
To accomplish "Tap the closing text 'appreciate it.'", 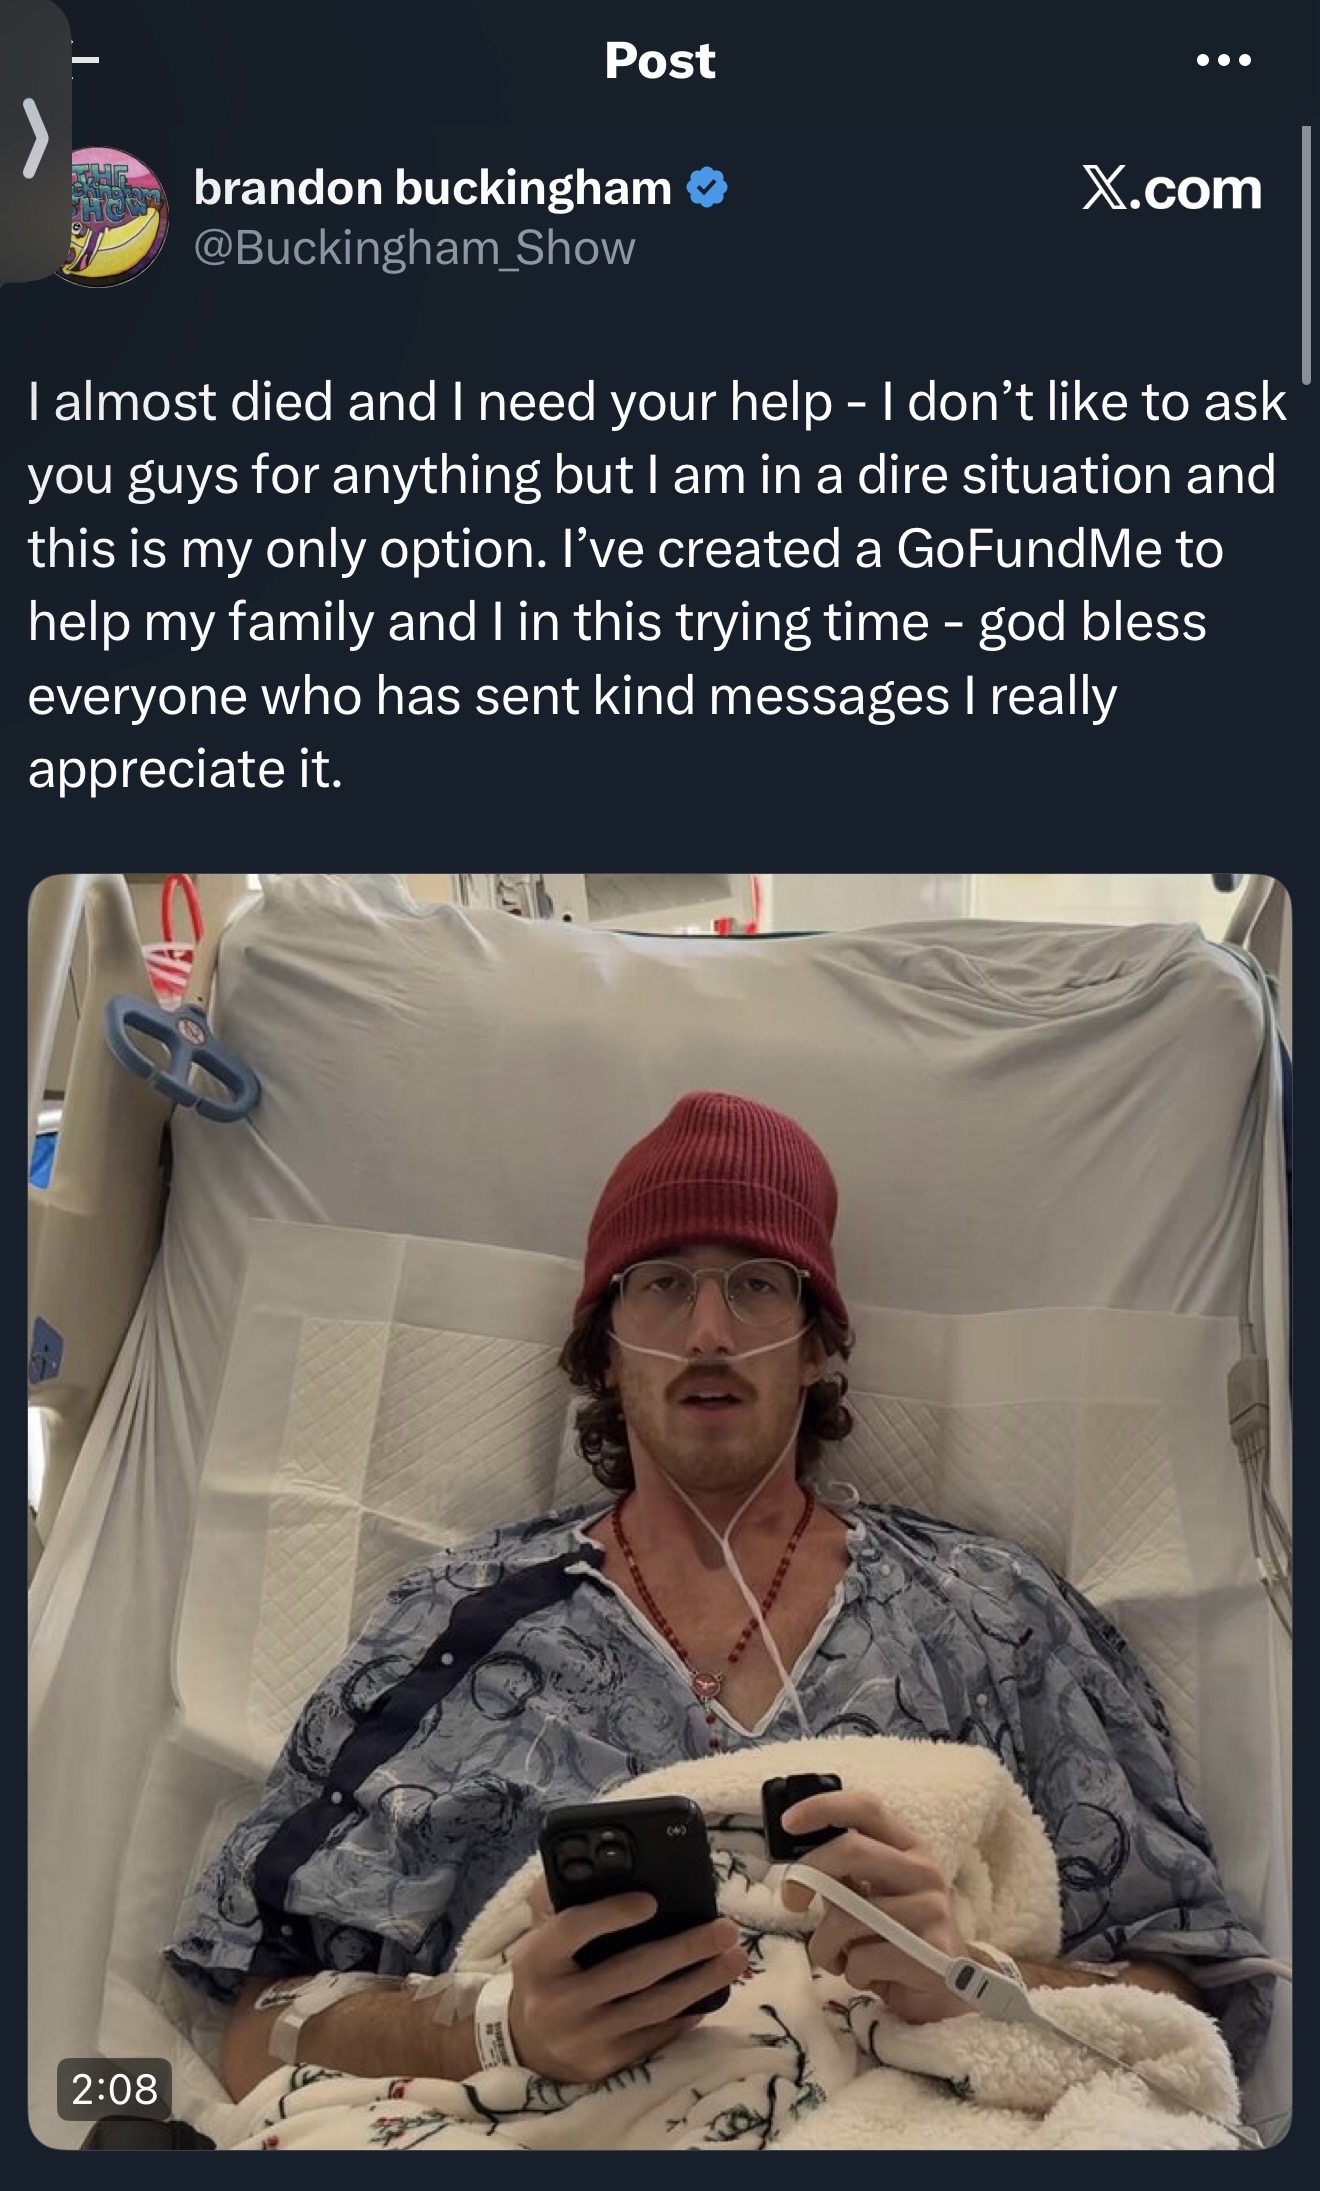I will 185,769.
